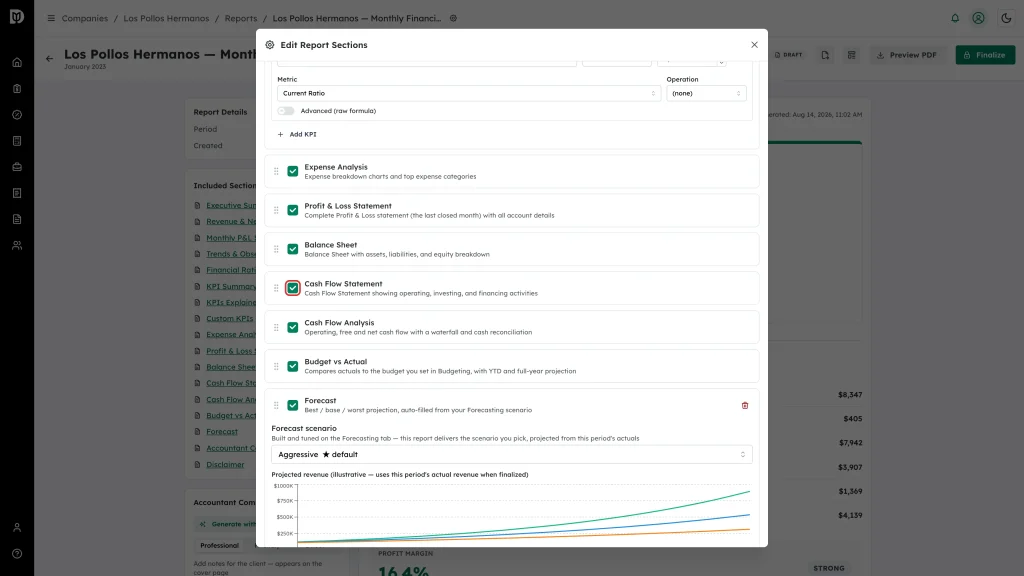
Task: Grab the drag handle of Budget vs Actual
Action: (276, 366)
